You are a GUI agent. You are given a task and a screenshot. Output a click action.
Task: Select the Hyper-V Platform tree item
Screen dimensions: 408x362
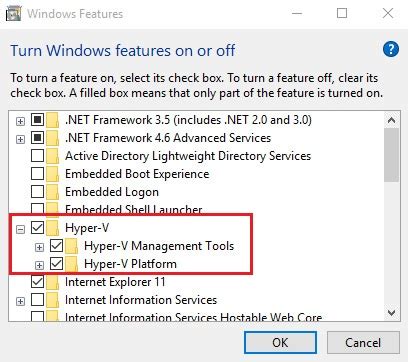point(130,264)
